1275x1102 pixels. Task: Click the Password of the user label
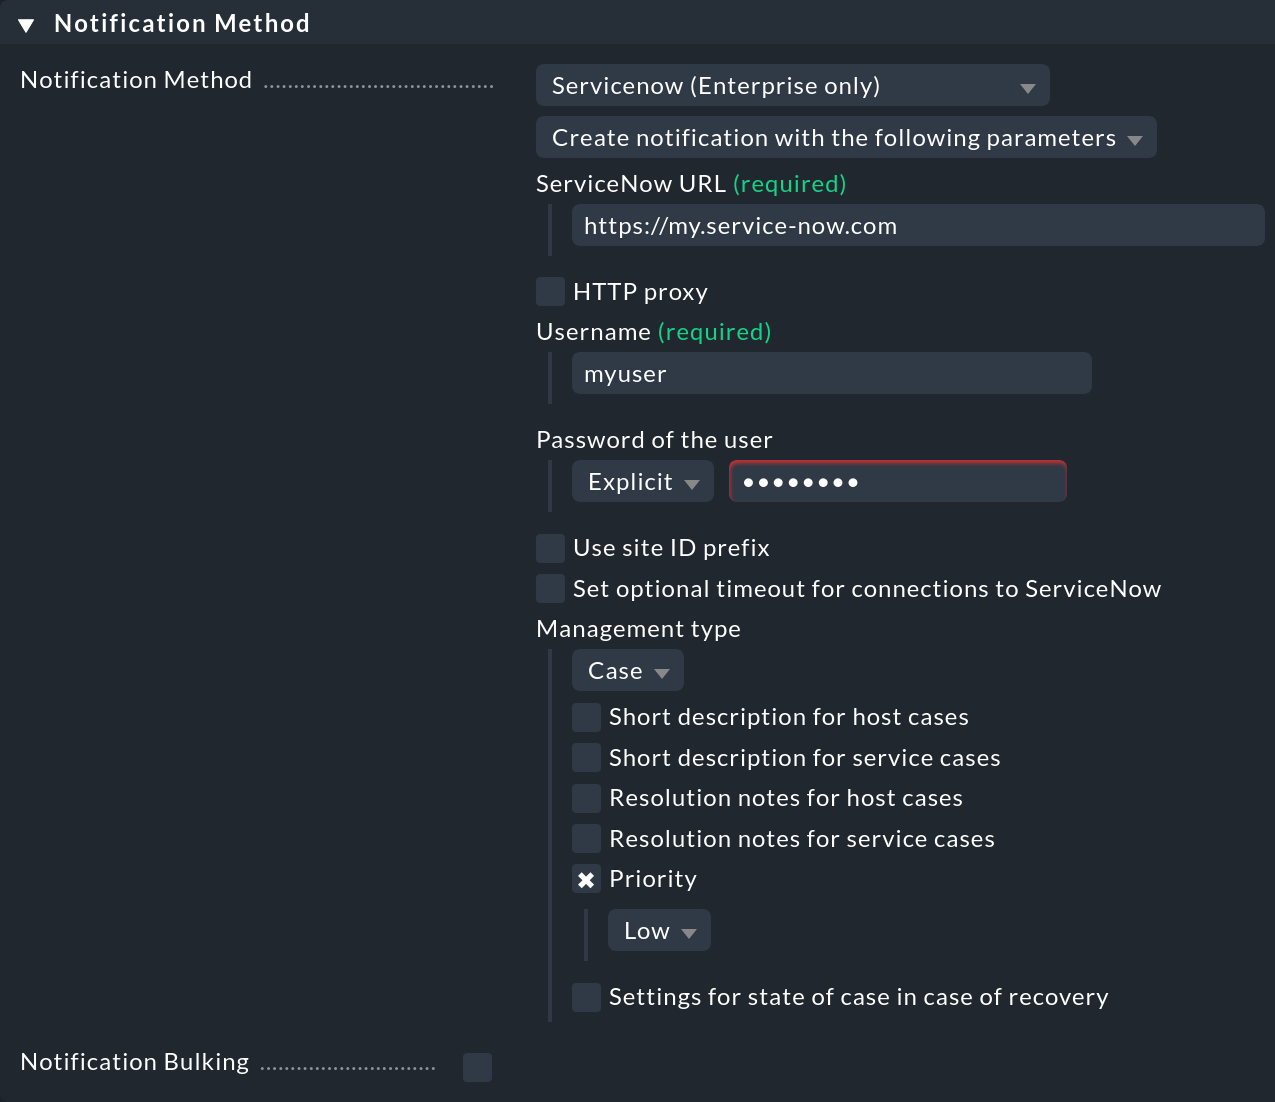coord(654,440)
